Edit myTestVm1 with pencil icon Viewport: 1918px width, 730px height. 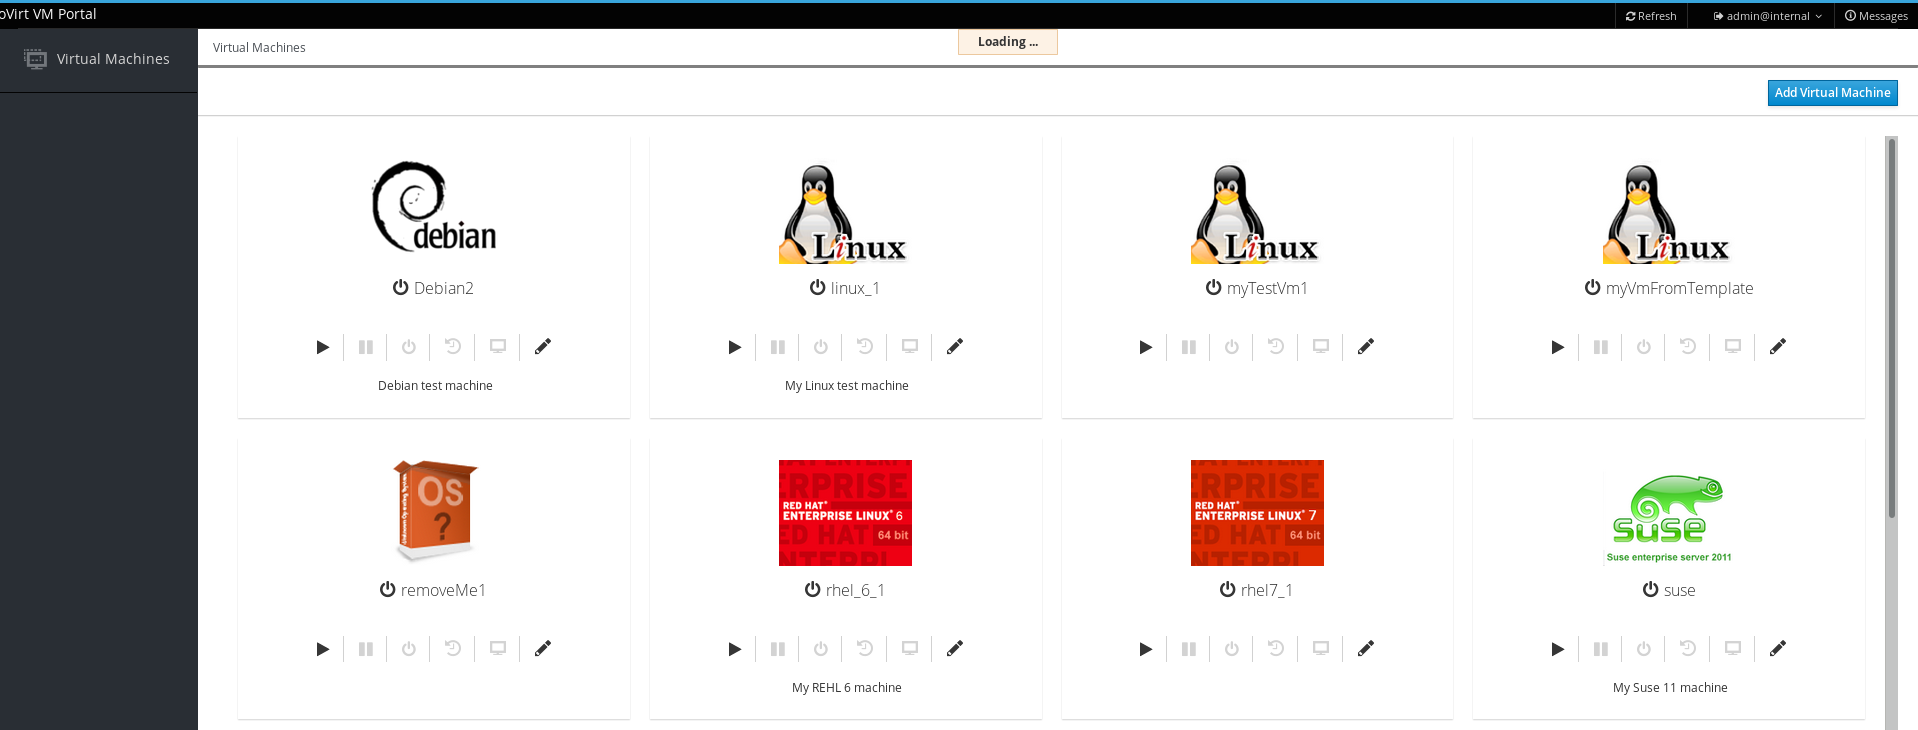tap(1366, 347)
